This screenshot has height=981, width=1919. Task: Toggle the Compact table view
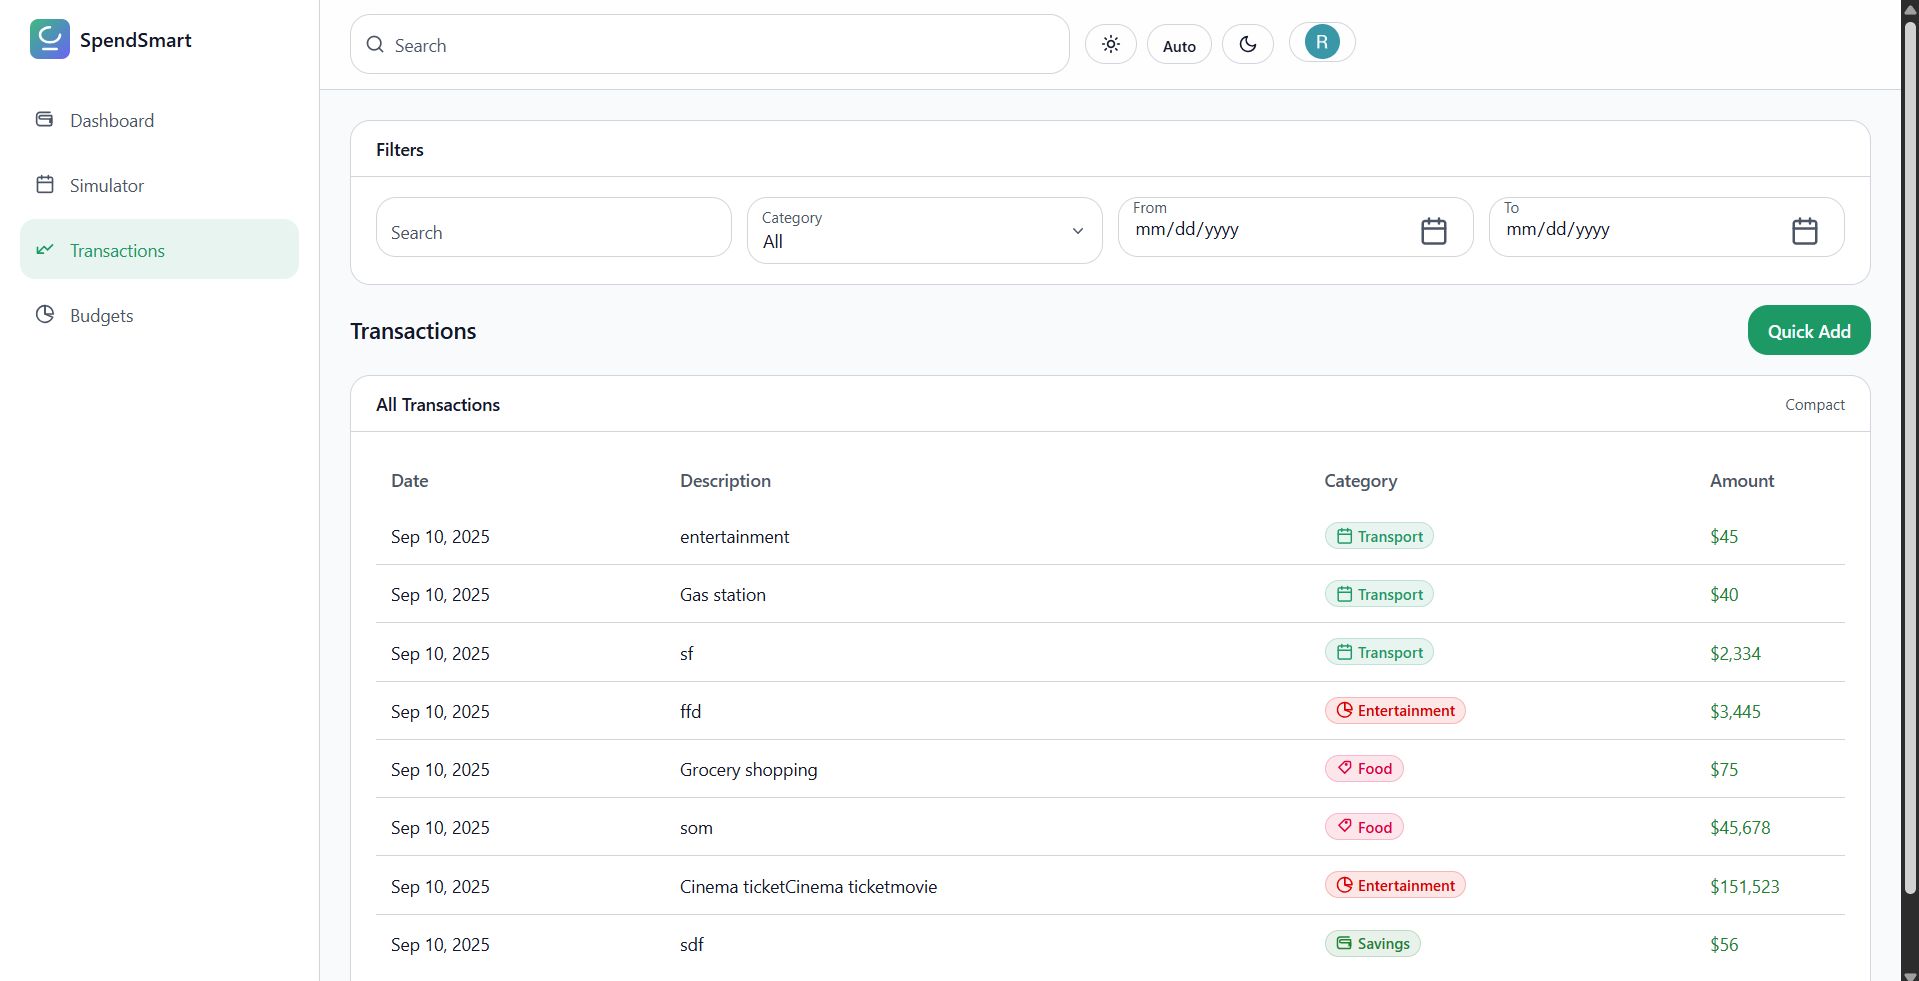tap(1814, 405)
